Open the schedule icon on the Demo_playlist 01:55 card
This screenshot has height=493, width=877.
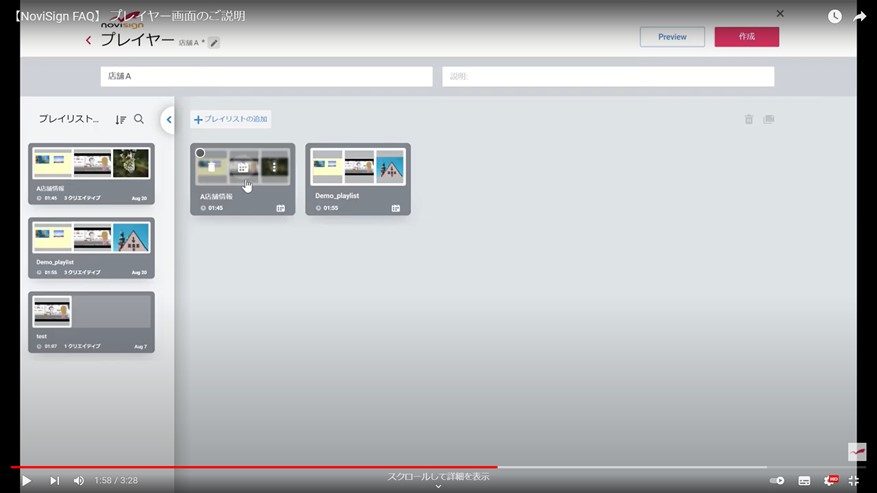pos(395,208)
